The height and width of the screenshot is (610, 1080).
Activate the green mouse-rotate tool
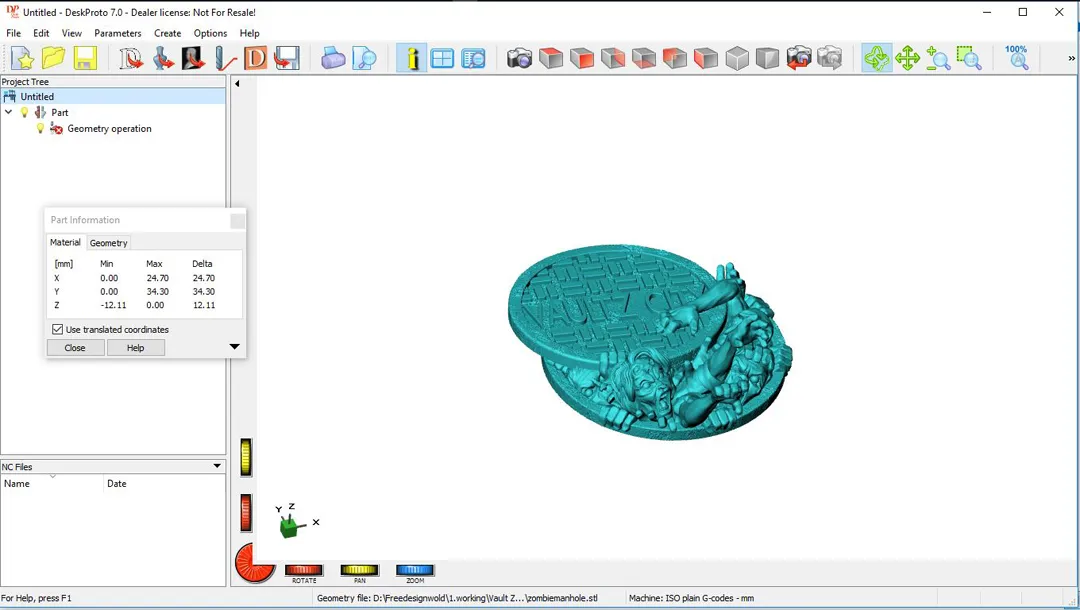click(877, 59)
